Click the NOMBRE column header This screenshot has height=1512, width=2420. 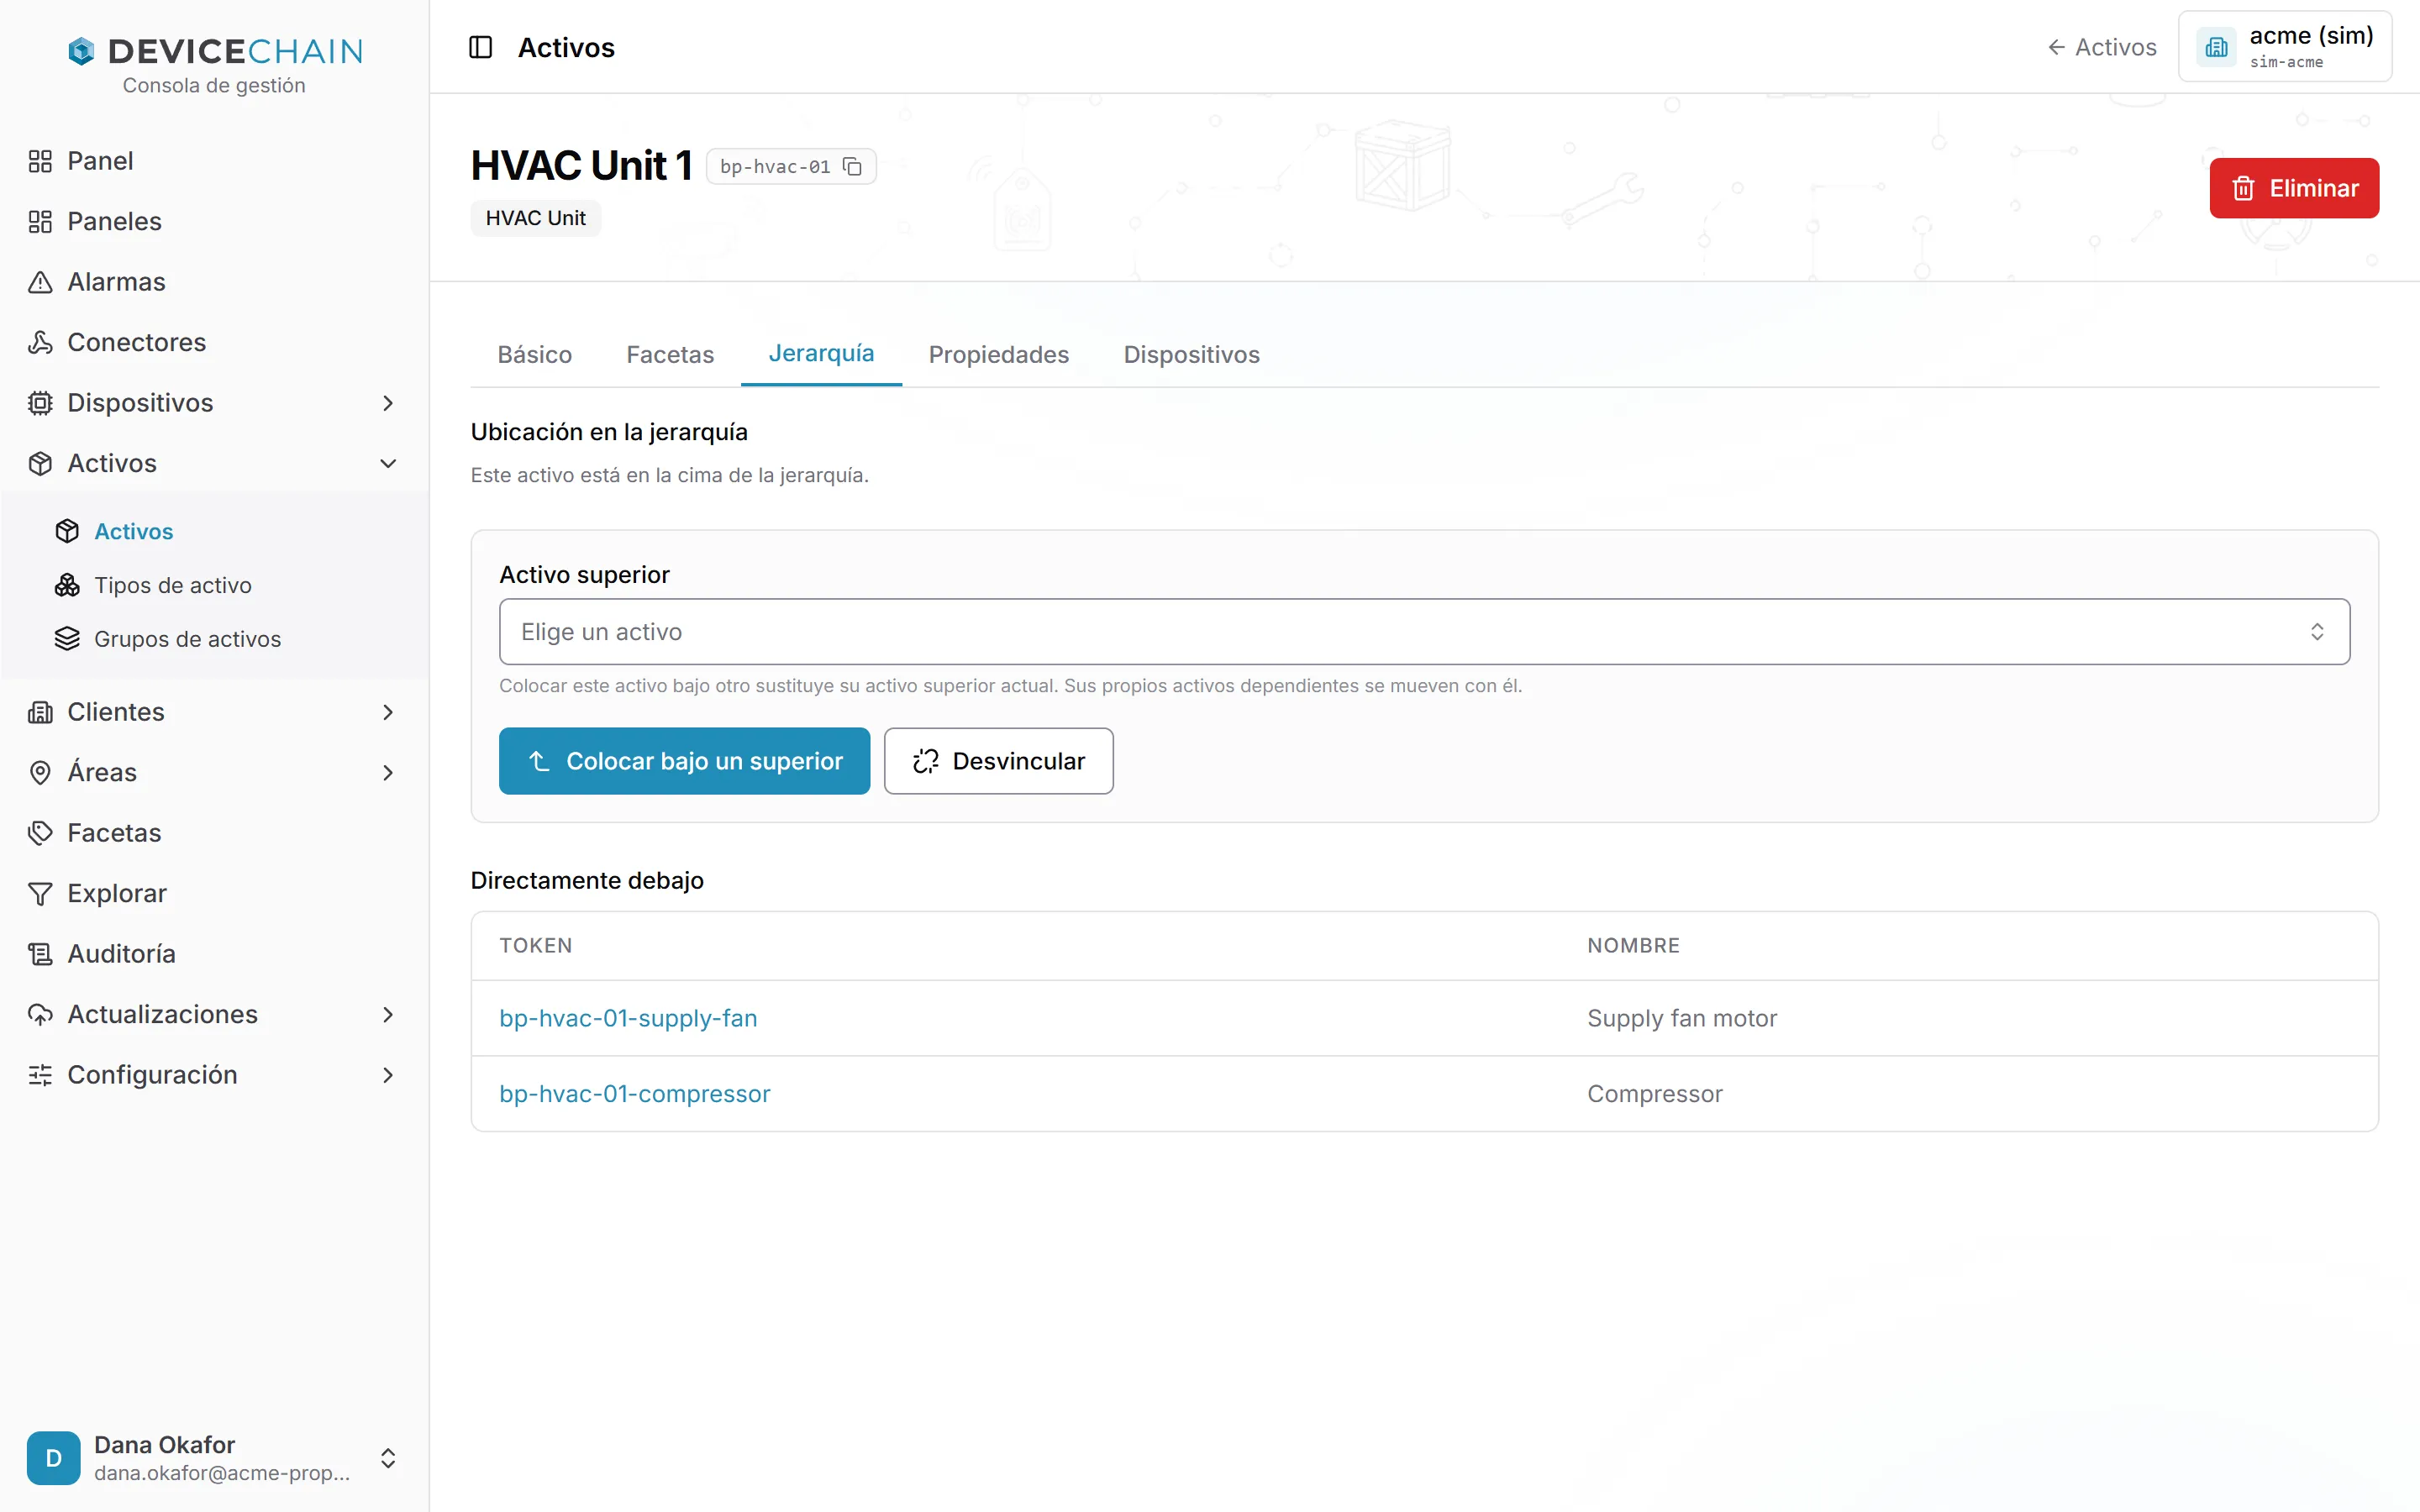point(1633,945)
